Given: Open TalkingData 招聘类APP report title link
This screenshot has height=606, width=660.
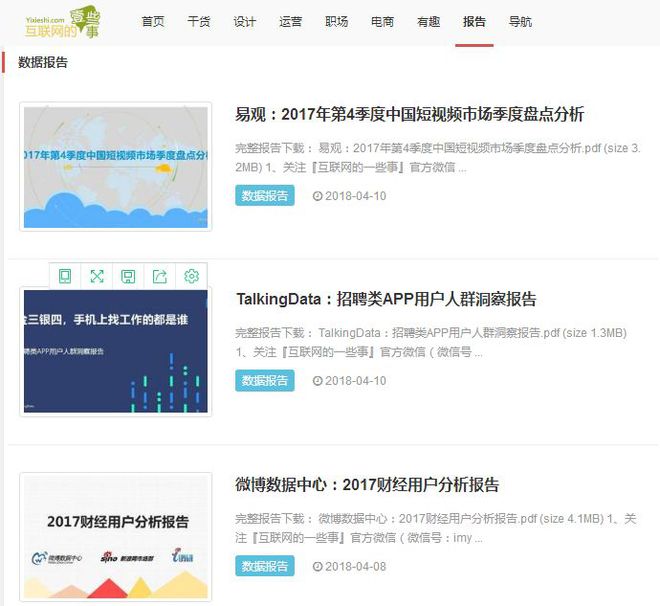Looking at the screenshot, I should pos(386,299).
